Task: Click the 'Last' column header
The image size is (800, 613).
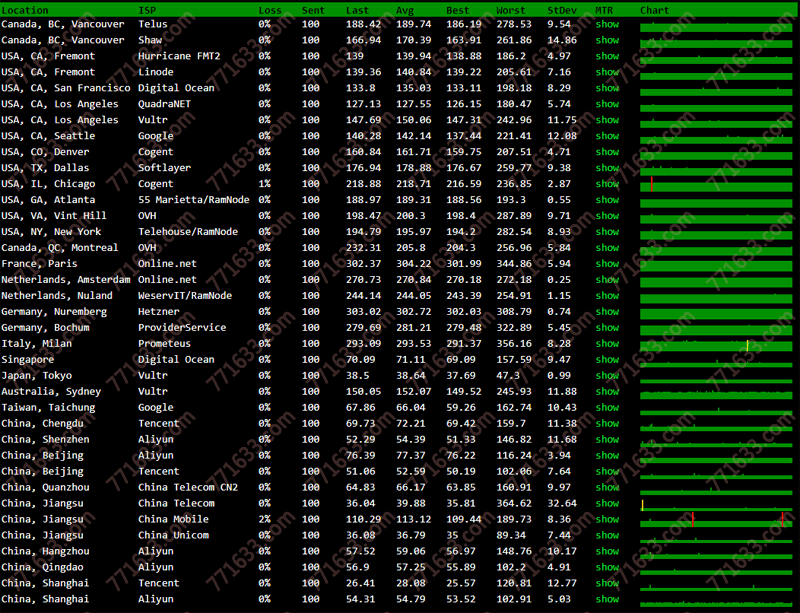Action: pos(357,10)
